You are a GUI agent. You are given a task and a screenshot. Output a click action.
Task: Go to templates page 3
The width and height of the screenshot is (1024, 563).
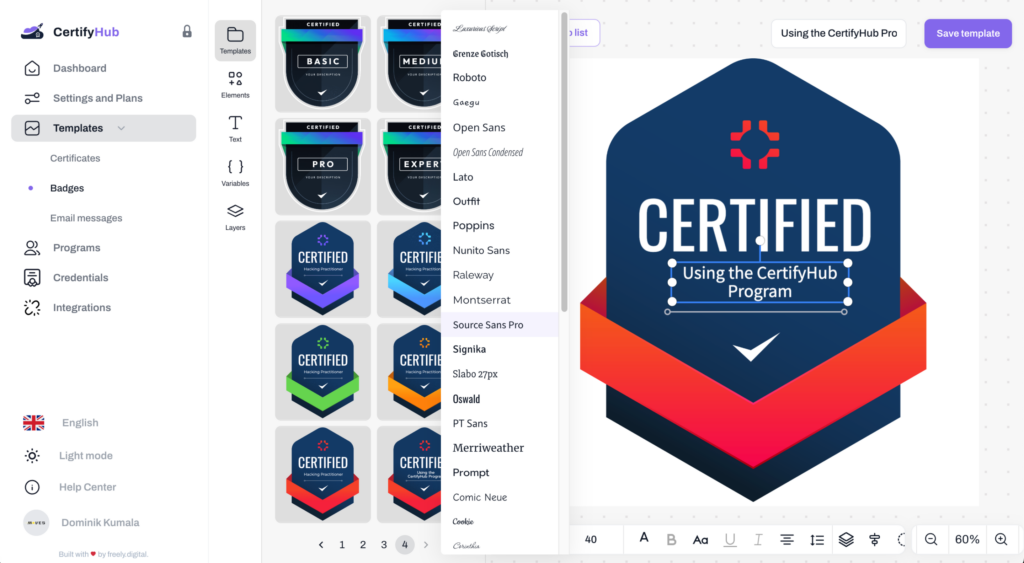pos(384,545)
